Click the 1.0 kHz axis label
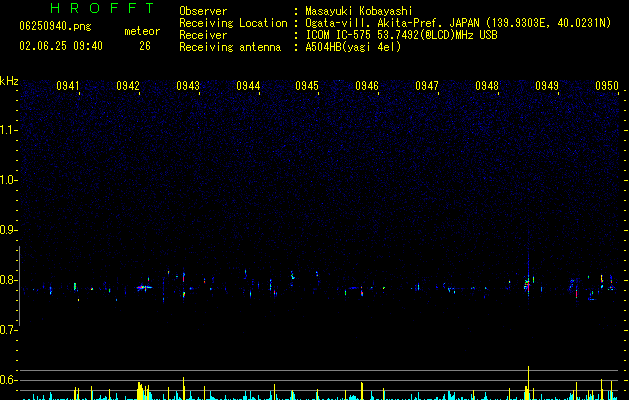This screenshot has width=629, height=400. pyautogui.click(x=8, y=180)
